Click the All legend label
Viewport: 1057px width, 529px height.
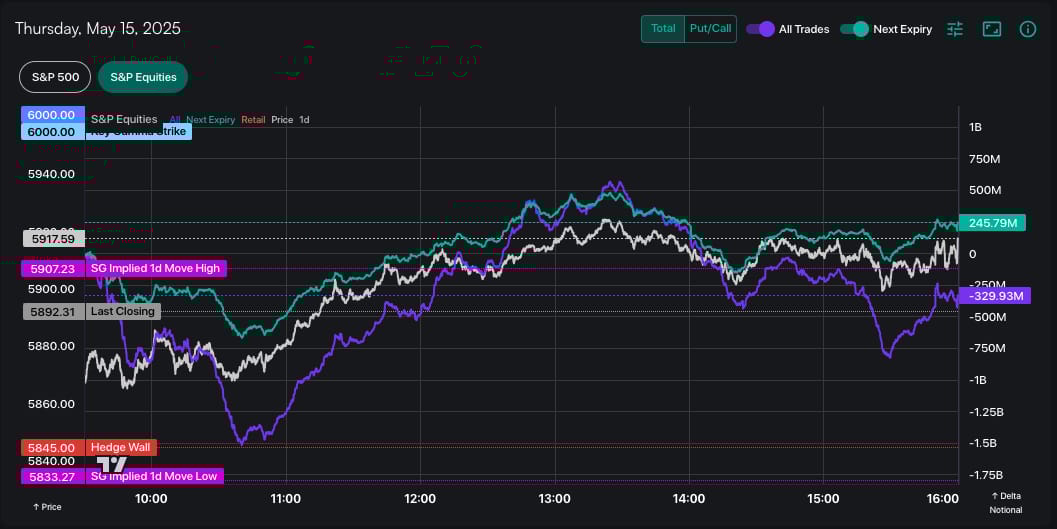(x=175, y=120)
